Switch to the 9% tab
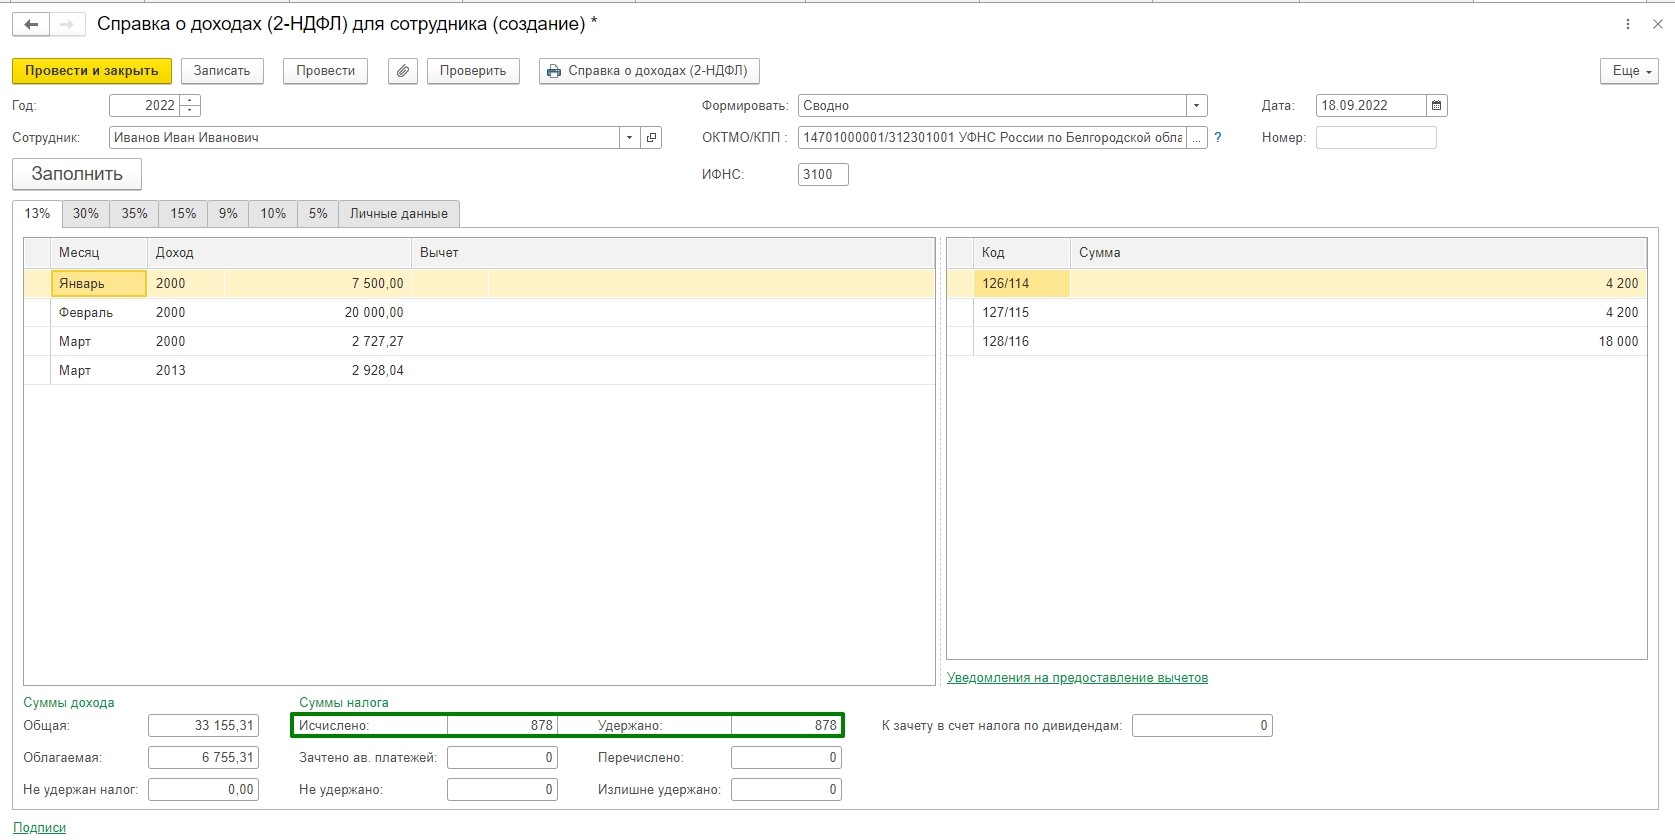 click(x=228, y=214)
